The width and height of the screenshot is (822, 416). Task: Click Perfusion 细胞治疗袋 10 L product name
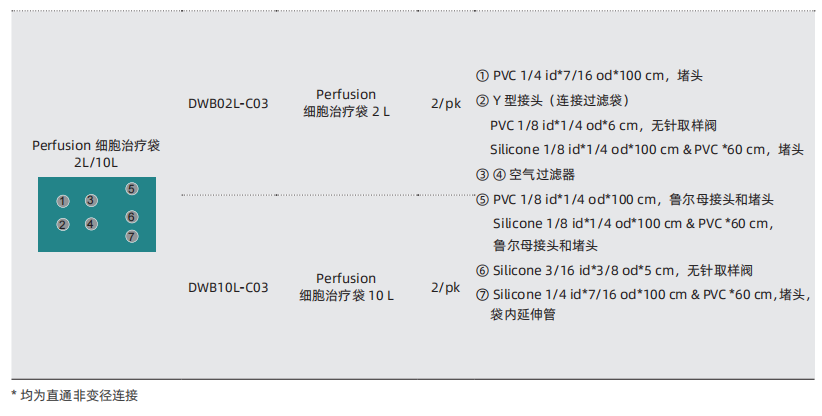[x=346, y=287]
